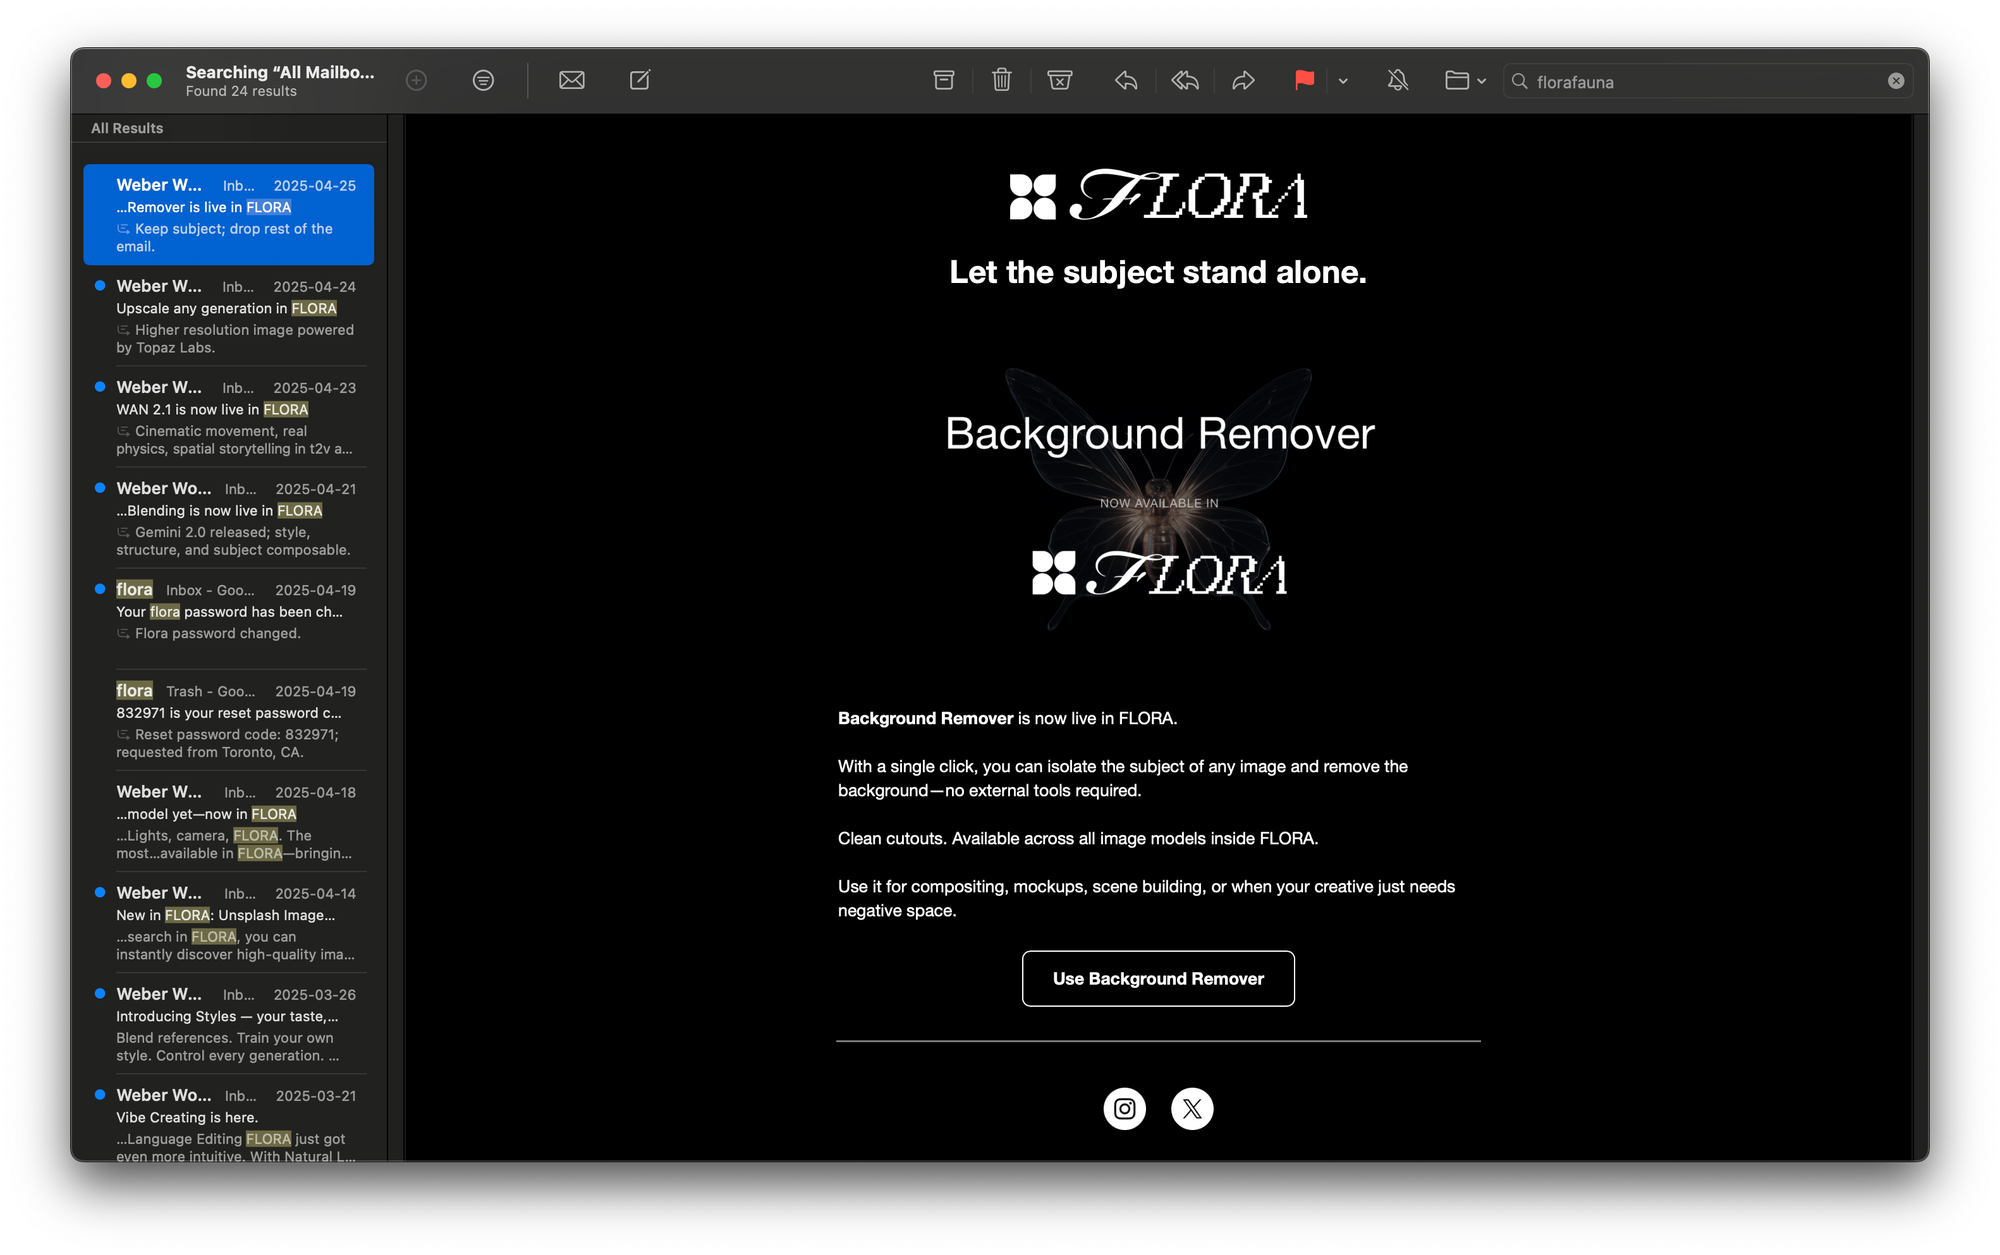Image resolution: width=2000 pixels, height=1255 pixels.
Task: Open WAN 2.1 is now live email
Action: [x=229, y=417]
